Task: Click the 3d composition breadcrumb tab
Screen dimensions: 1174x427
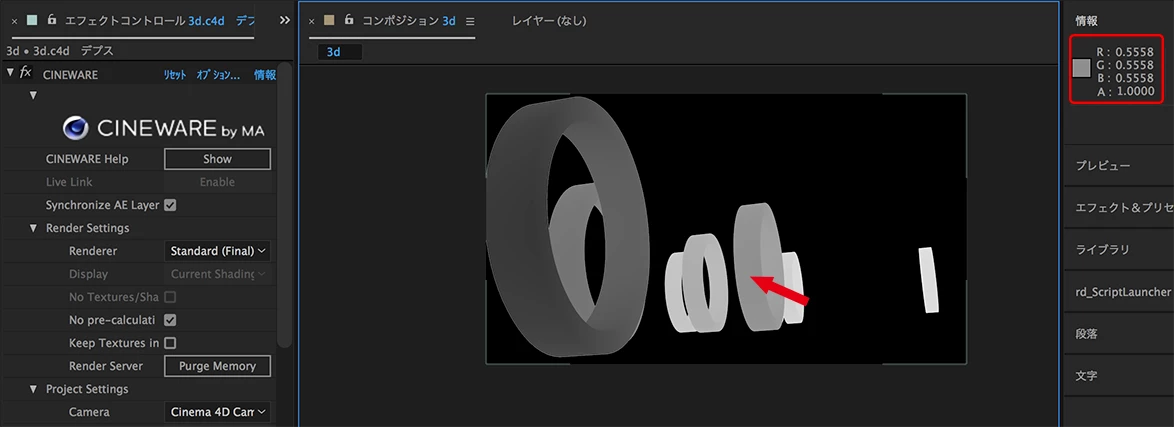Action: coord(340,52)
